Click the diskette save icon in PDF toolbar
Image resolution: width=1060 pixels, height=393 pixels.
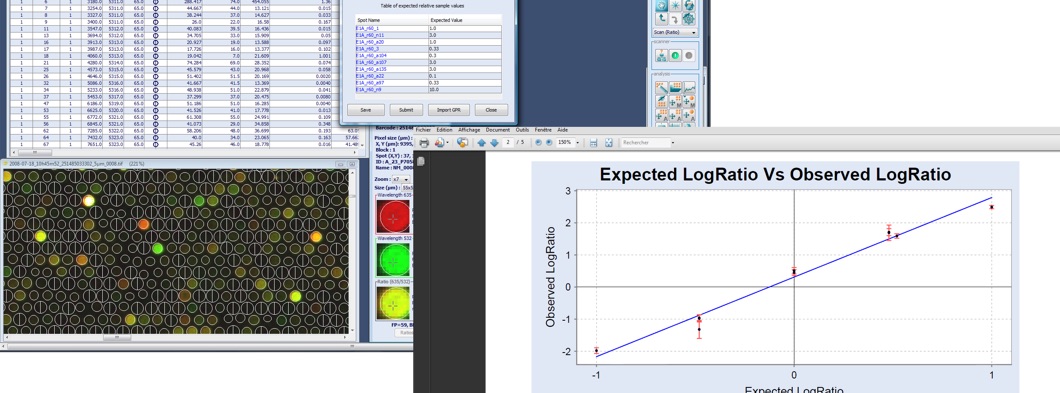pyautogui.click(x=593, y=143)
